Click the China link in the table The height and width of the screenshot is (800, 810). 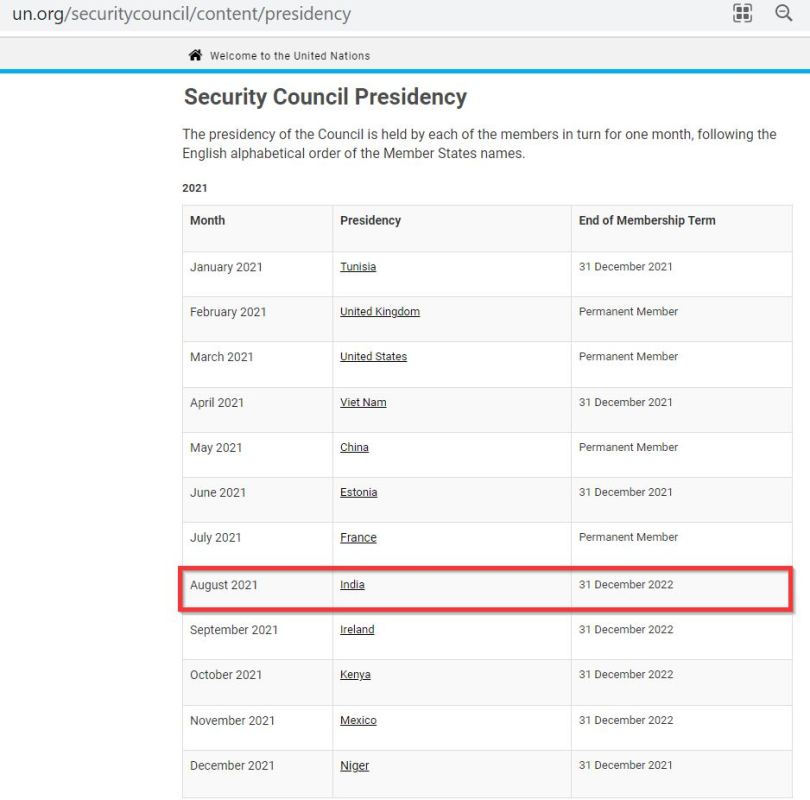[354, 447]
